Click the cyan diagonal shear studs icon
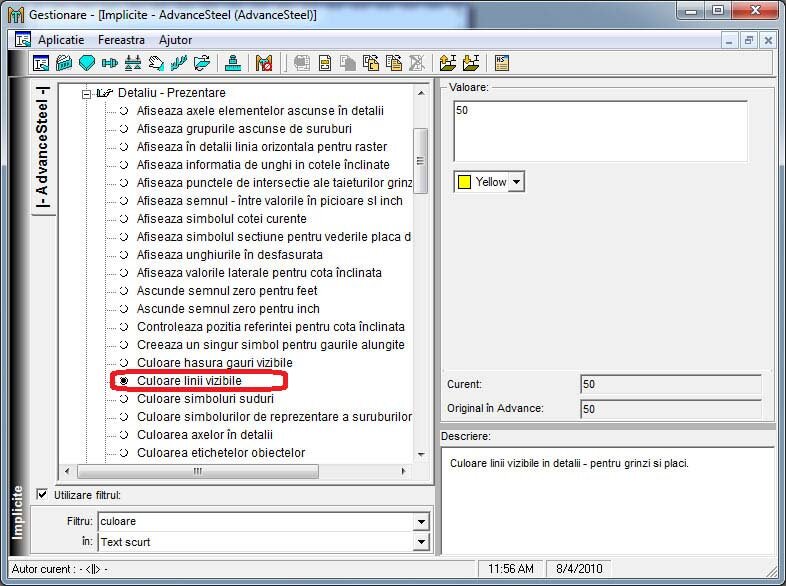Screen dimensions: 786x586 [179, 63]
